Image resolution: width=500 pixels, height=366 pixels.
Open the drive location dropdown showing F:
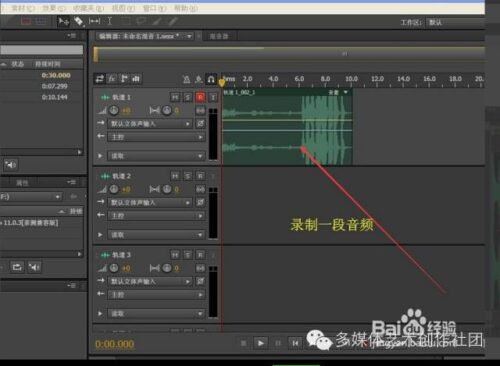click(31, 197)
